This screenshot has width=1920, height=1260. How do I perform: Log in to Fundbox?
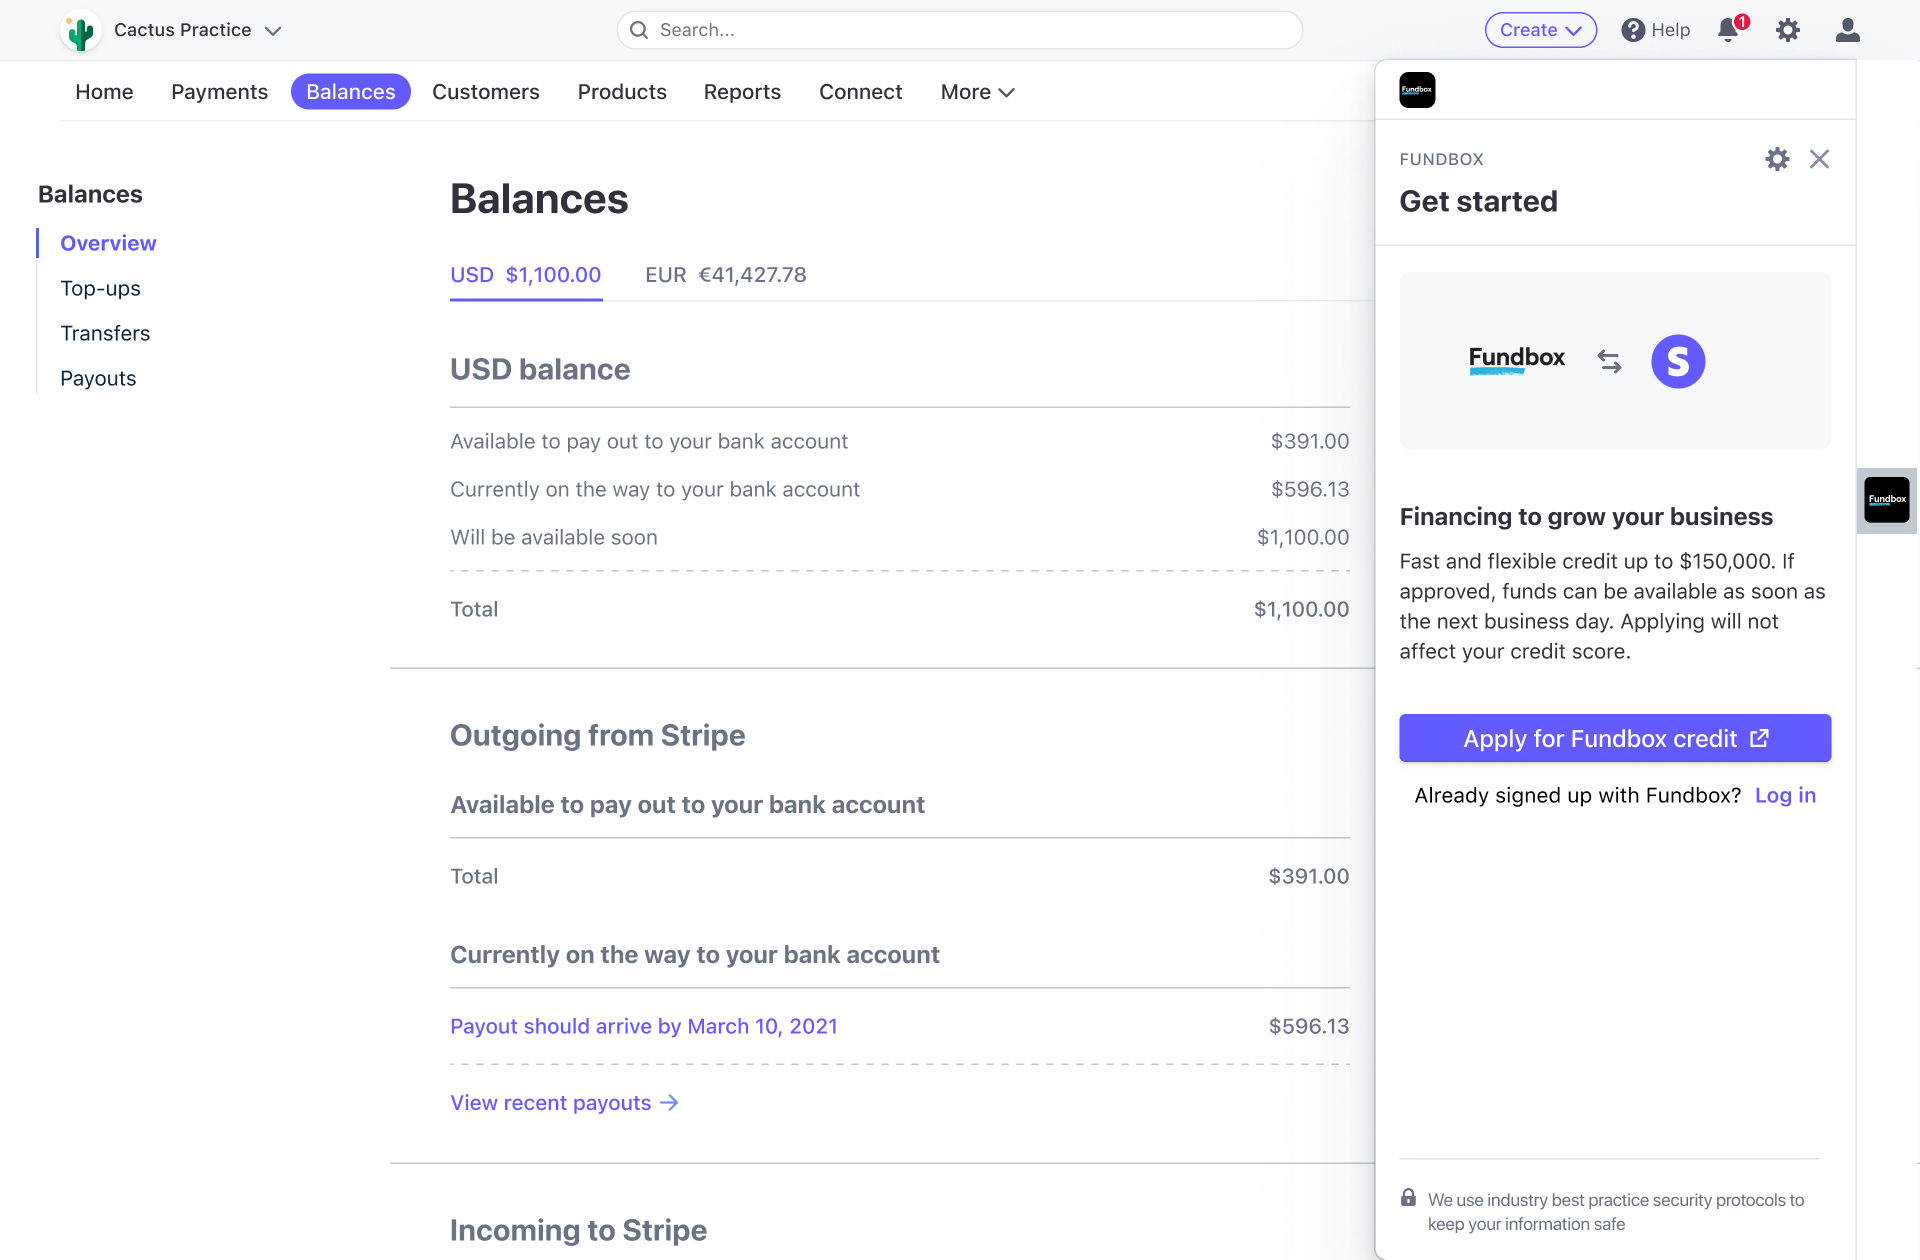pyautogui.click(x=1786, y=795)
